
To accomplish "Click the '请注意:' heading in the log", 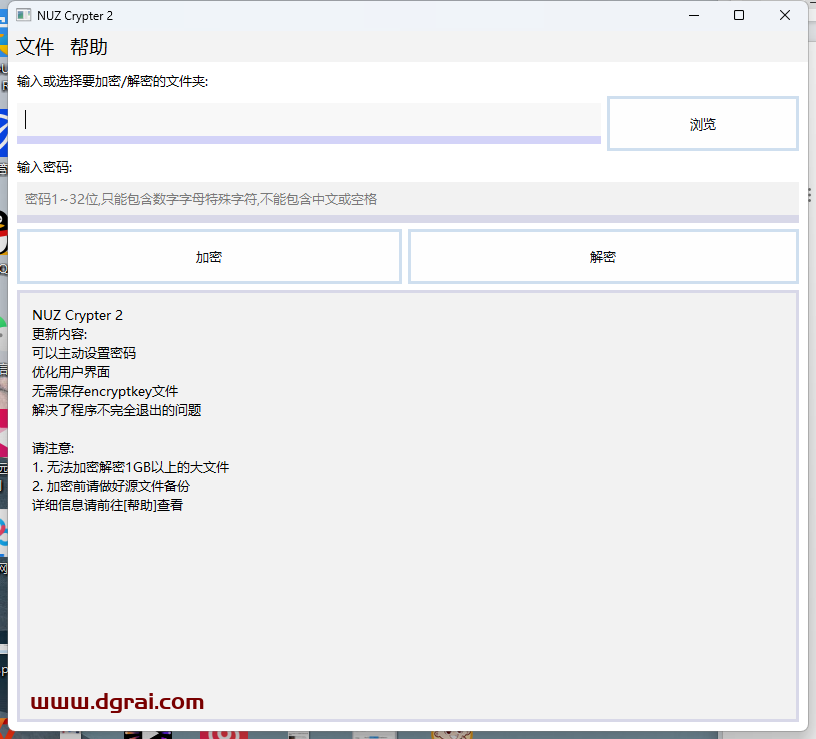I will point(53,448).
